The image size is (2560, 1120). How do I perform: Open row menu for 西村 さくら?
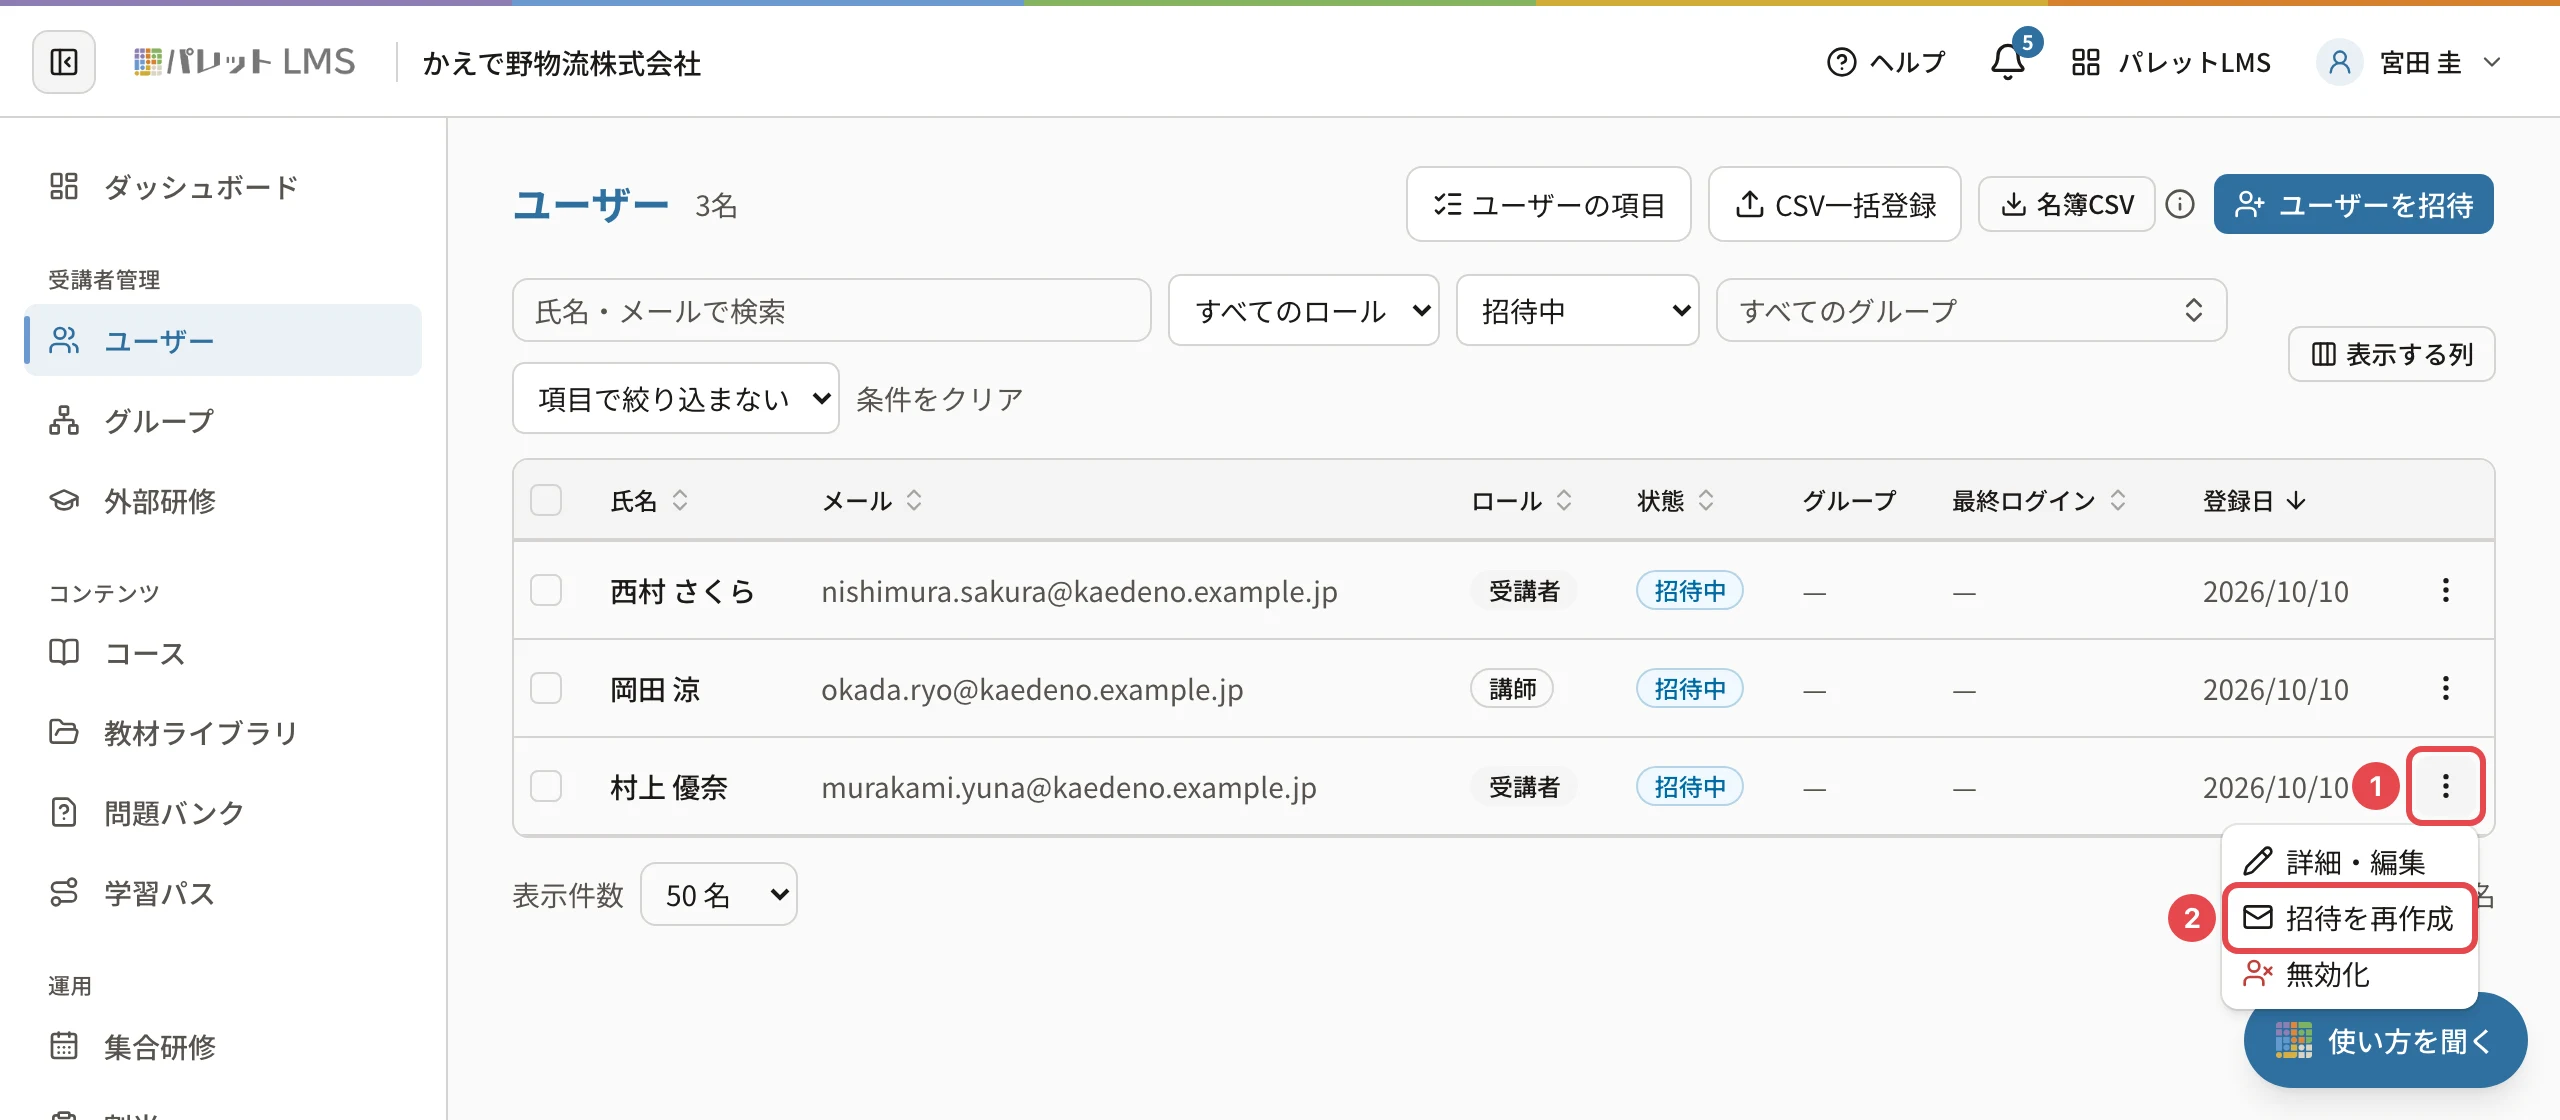pyautogui.click(x=2446, y=590)
